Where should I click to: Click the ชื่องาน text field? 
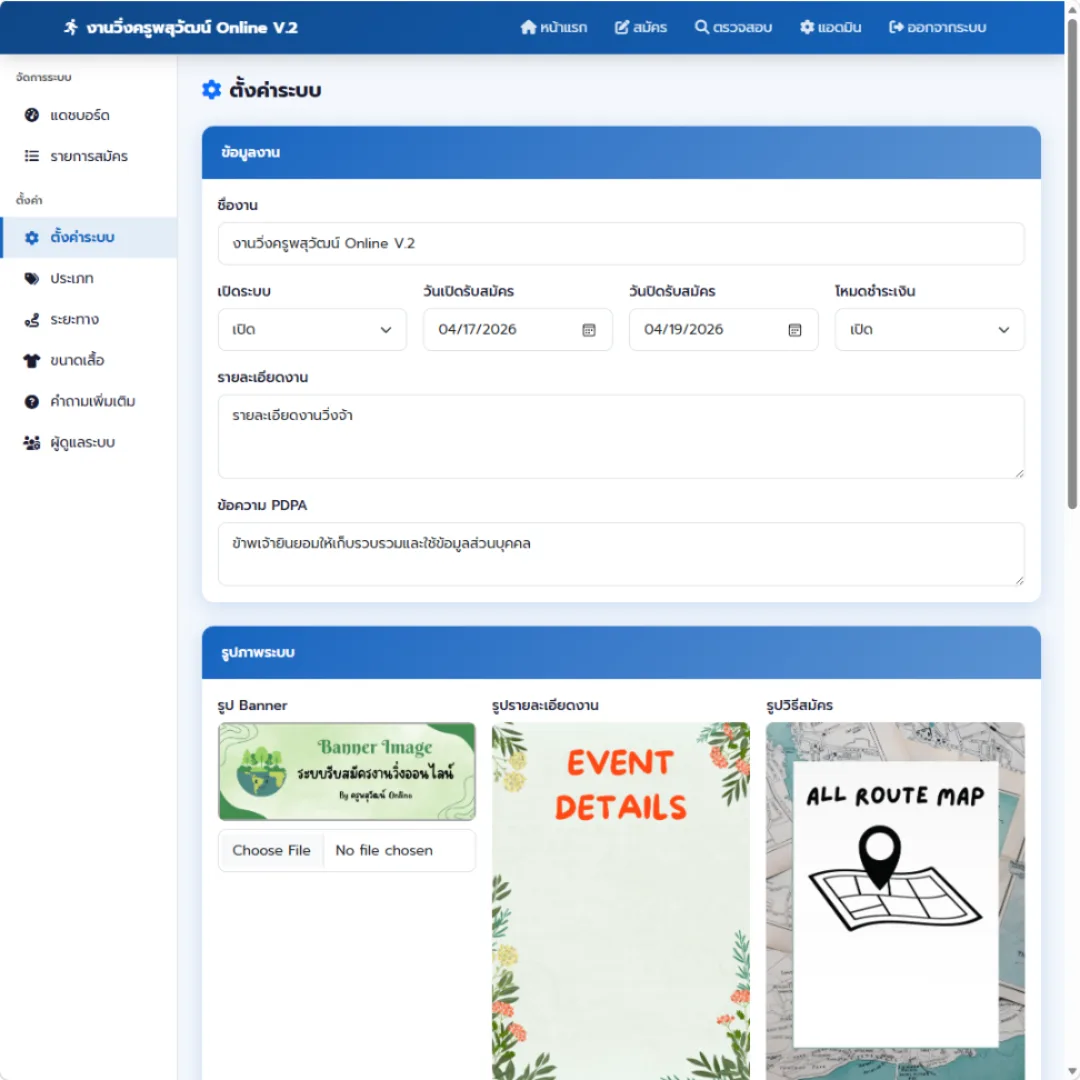tap(621, 243)
